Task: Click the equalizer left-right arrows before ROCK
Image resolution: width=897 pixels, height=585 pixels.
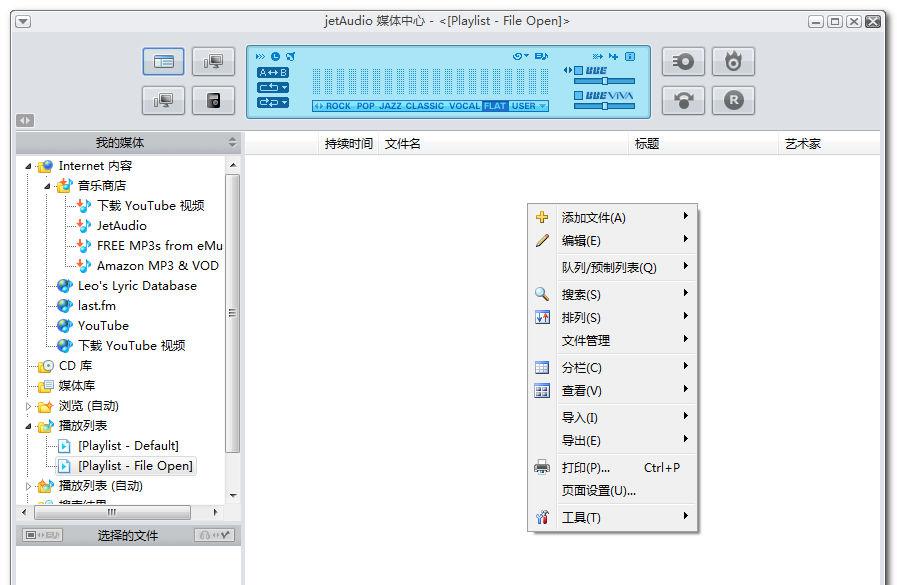Action: click(319, 106)
